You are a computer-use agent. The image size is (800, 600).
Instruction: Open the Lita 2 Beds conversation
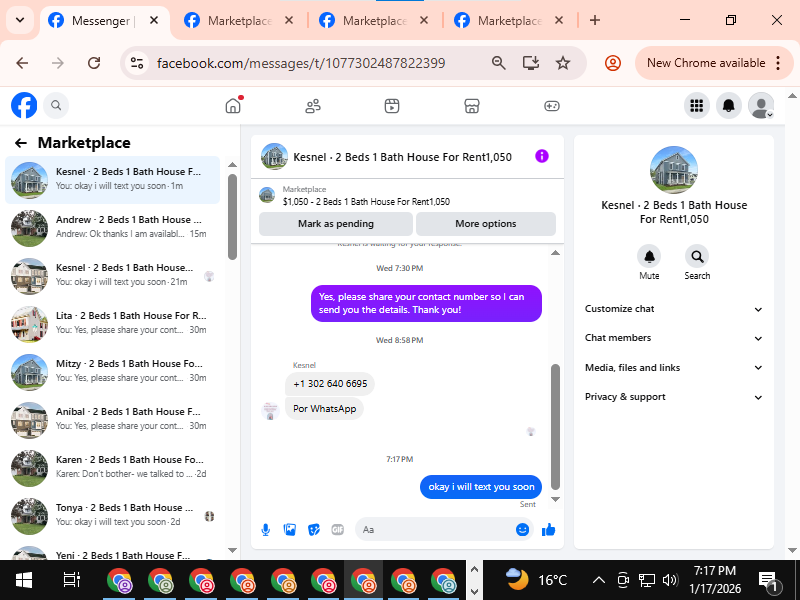pos(112,323)
